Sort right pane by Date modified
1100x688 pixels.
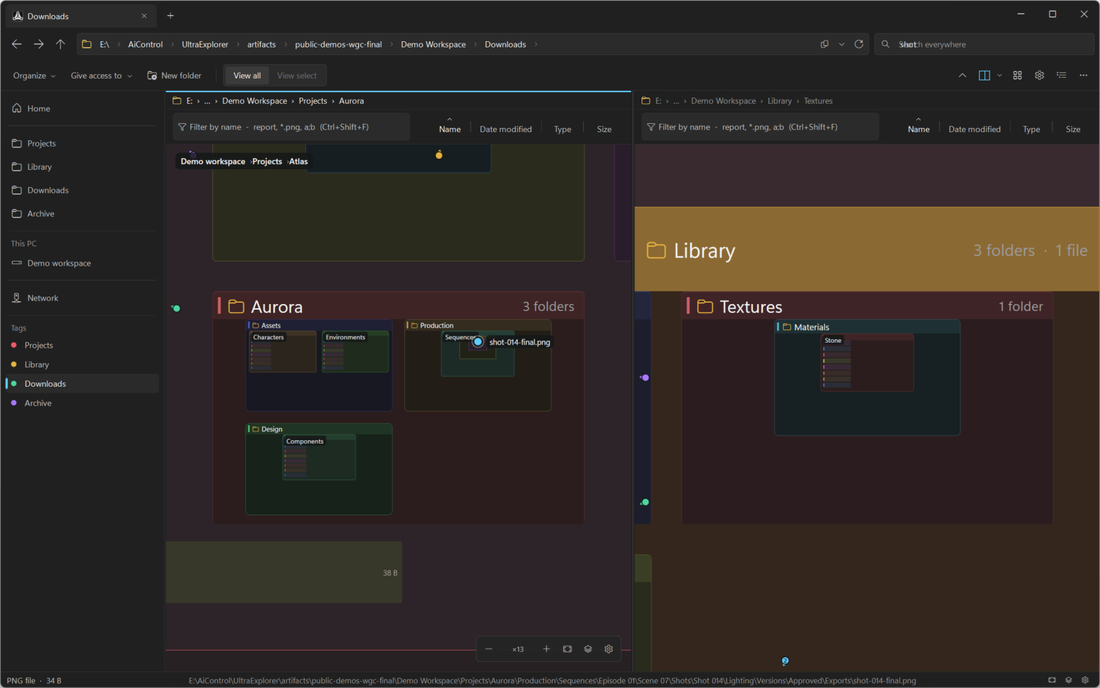tap(974, 129)
